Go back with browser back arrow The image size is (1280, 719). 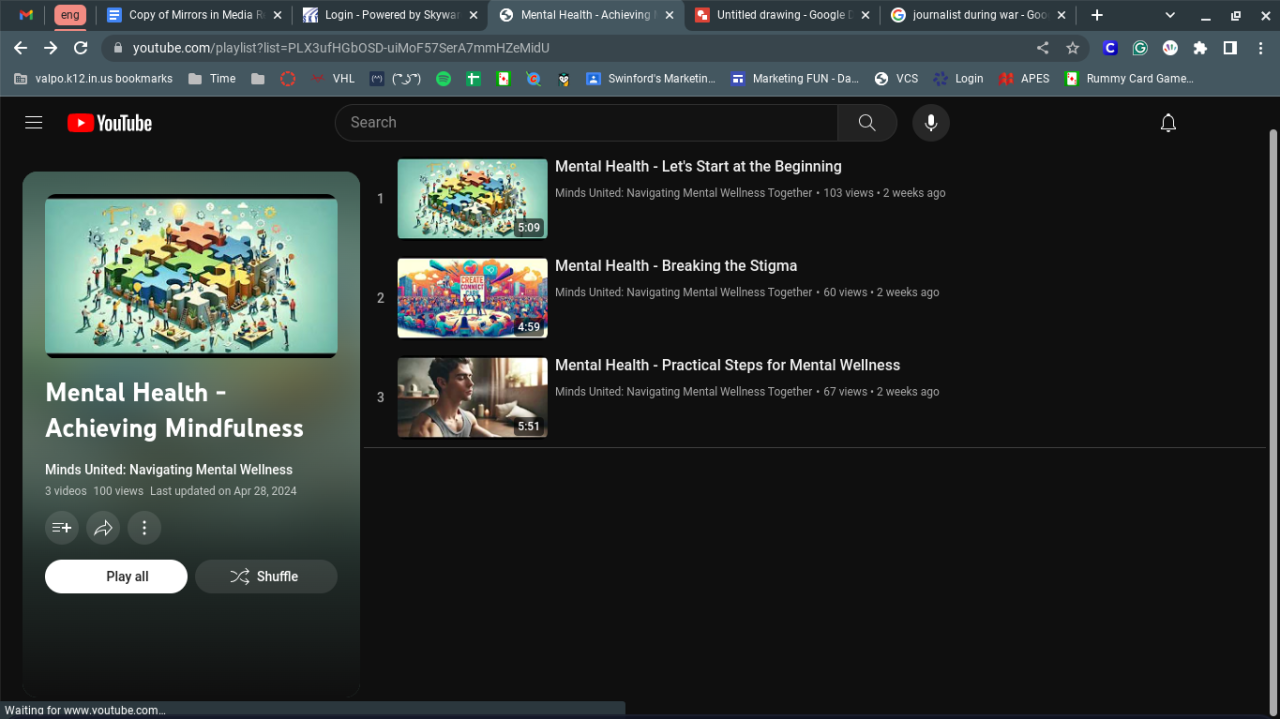pos(20,48)
